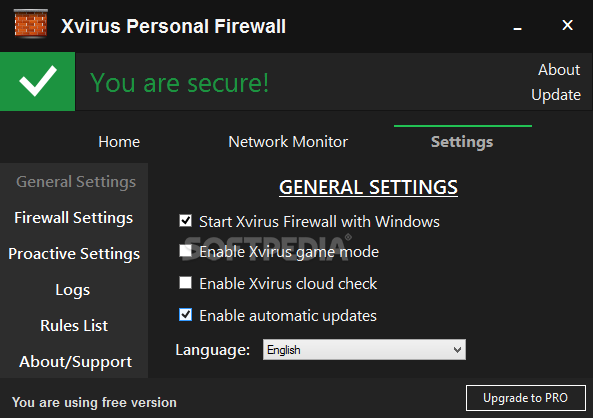Image resolution: width=593 pixels, height=418 pixels.
Task: Open the Rules List section
Action: [x=74, y=326]
